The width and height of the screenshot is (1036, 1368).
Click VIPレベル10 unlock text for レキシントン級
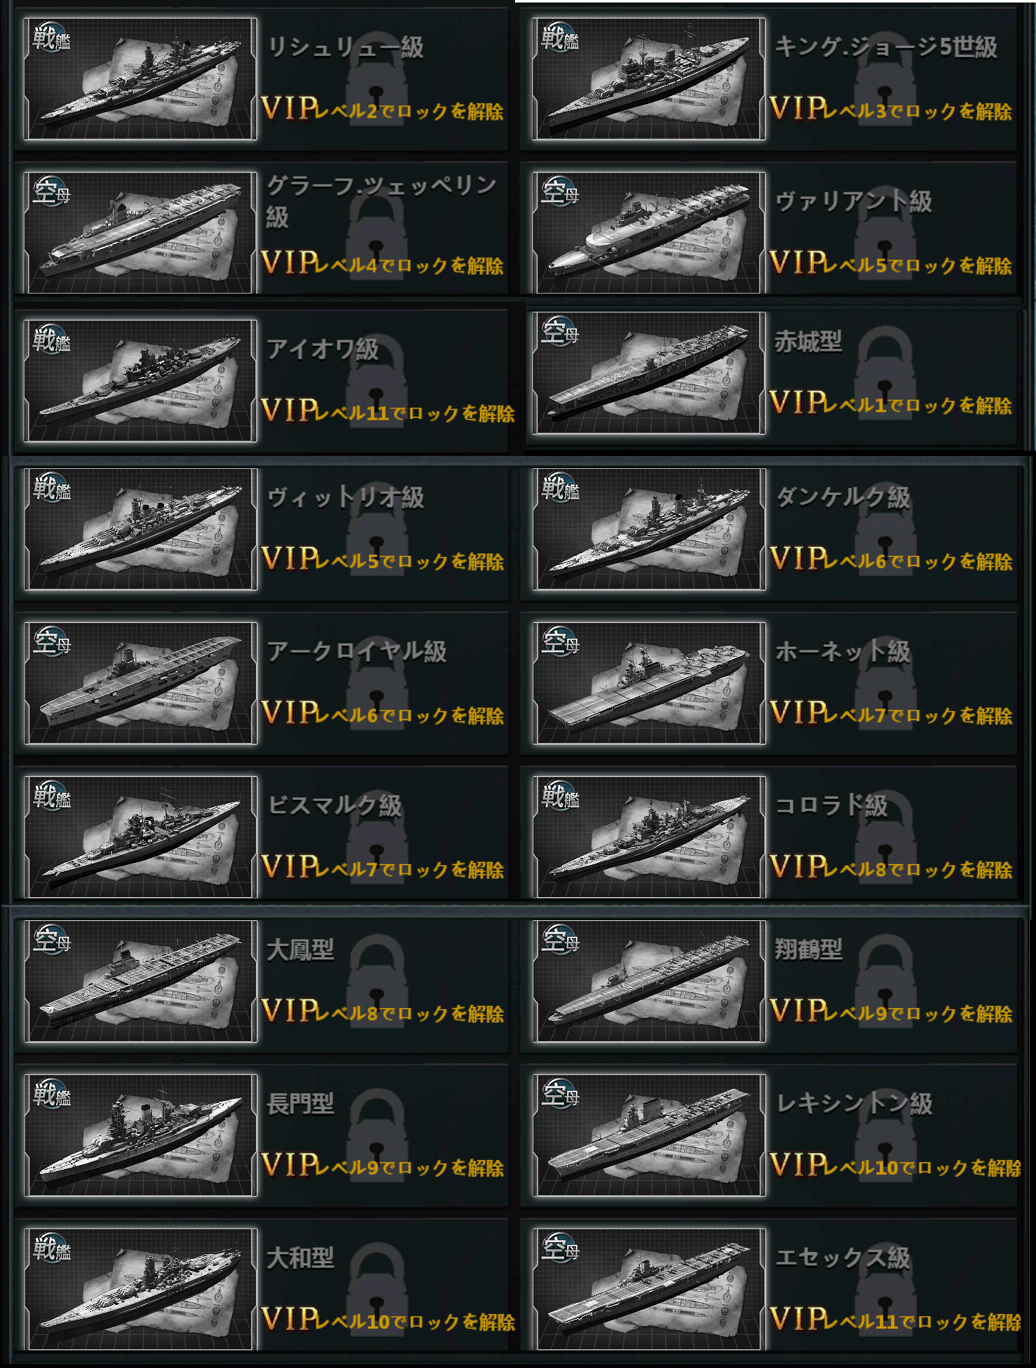point(896,1165)
